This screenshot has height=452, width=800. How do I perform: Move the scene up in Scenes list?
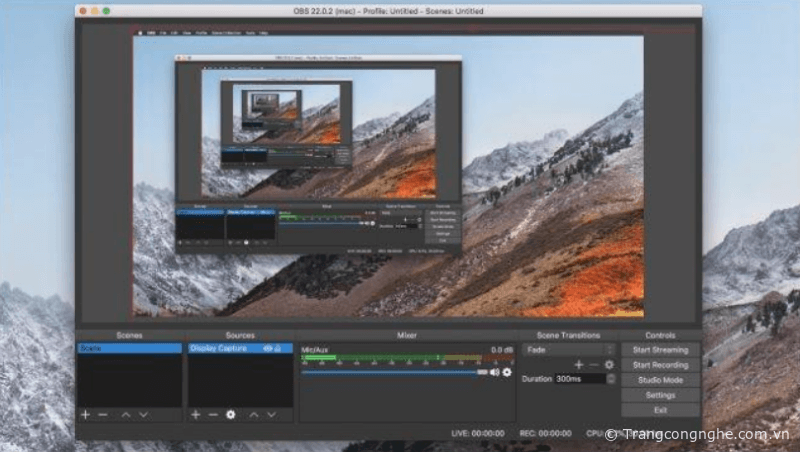[x=126, y=414]
